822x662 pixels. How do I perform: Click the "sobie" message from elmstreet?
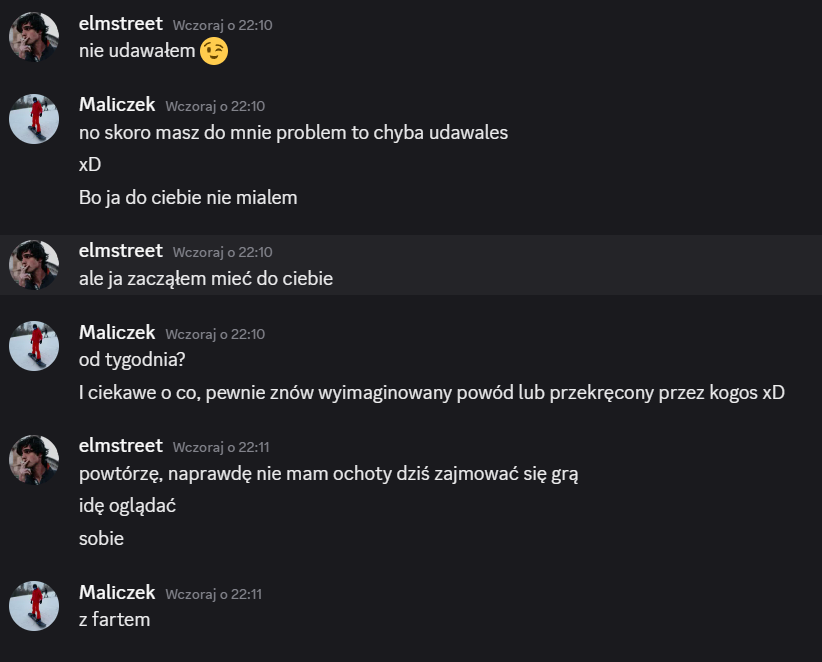(101, 539)
